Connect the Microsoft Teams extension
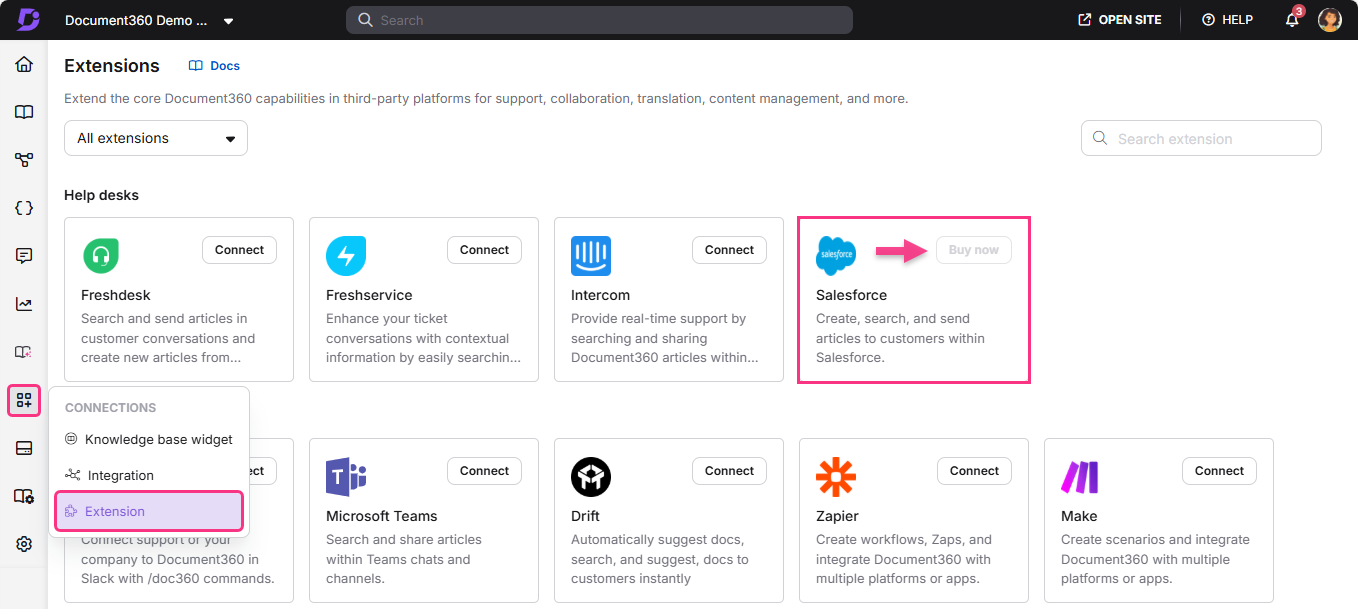This screenshot has width=1358, height=609. pyautogui.click(x=485, y=471)
